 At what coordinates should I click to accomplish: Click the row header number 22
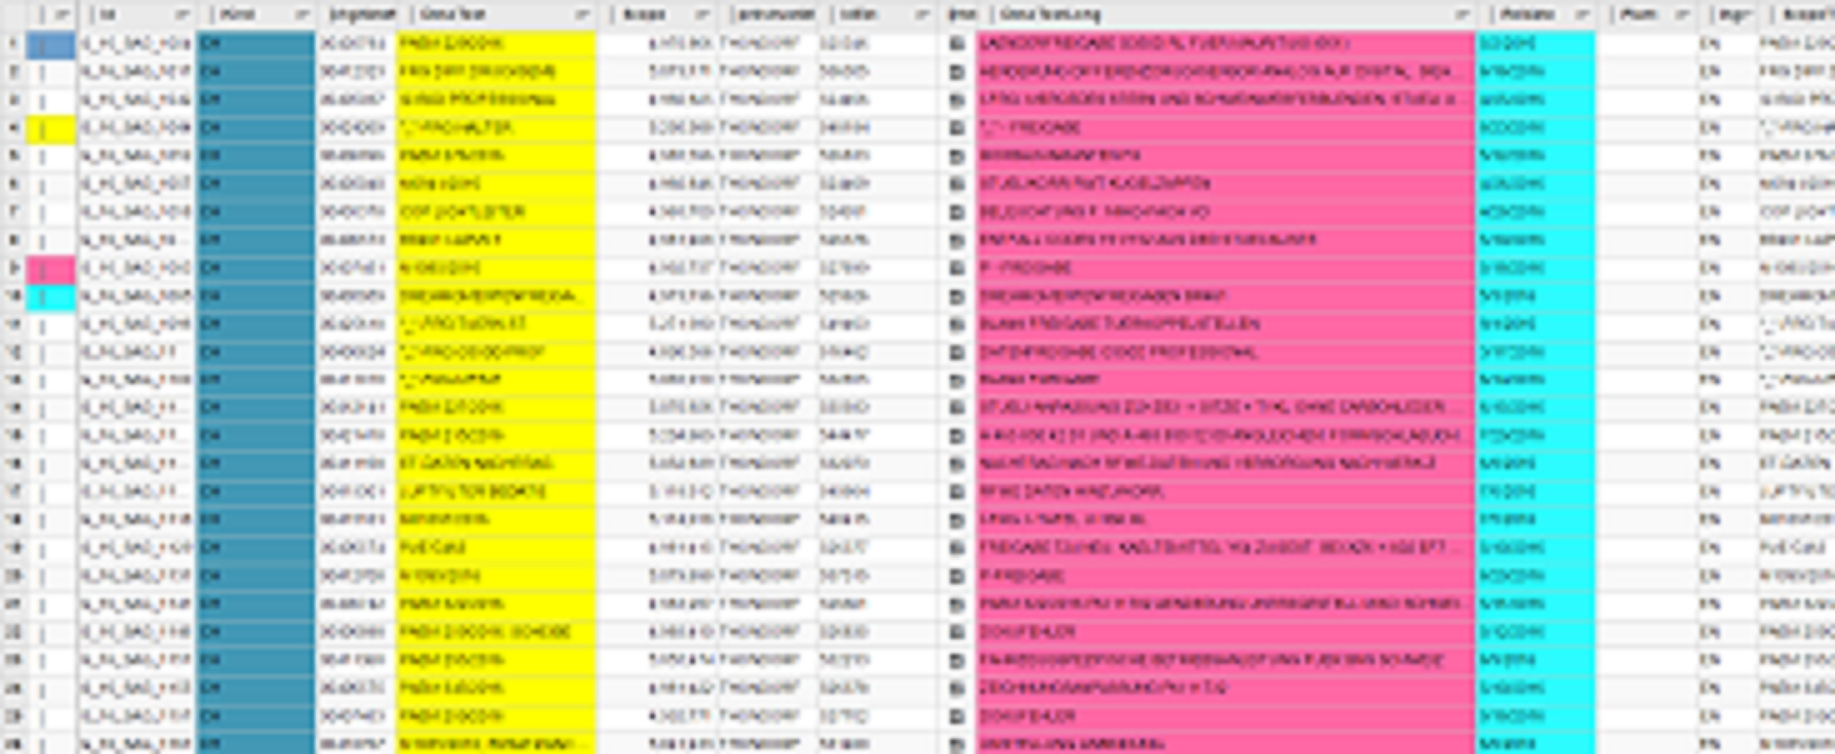pyautogui.click(x=13, y=632)
